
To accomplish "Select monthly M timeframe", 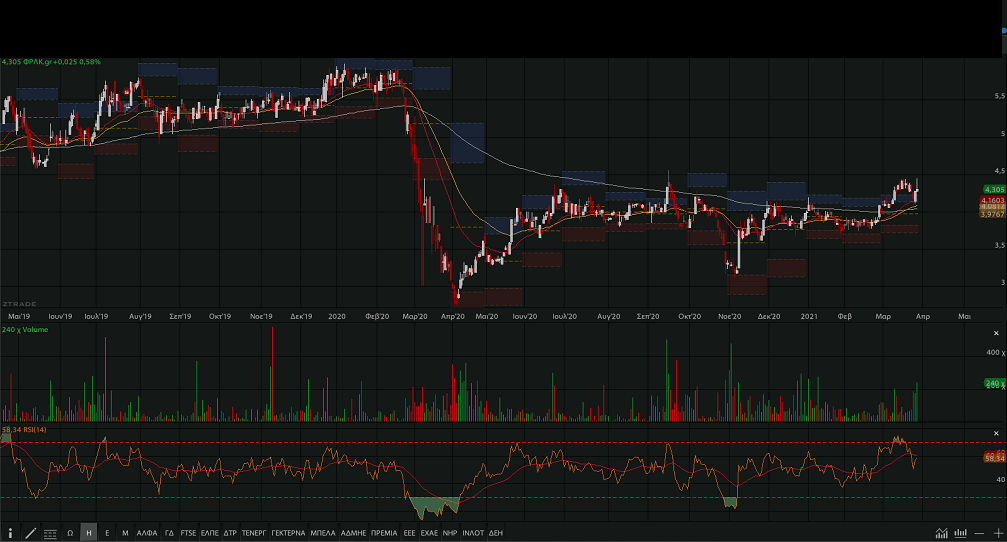I will [x=125, y=533].
